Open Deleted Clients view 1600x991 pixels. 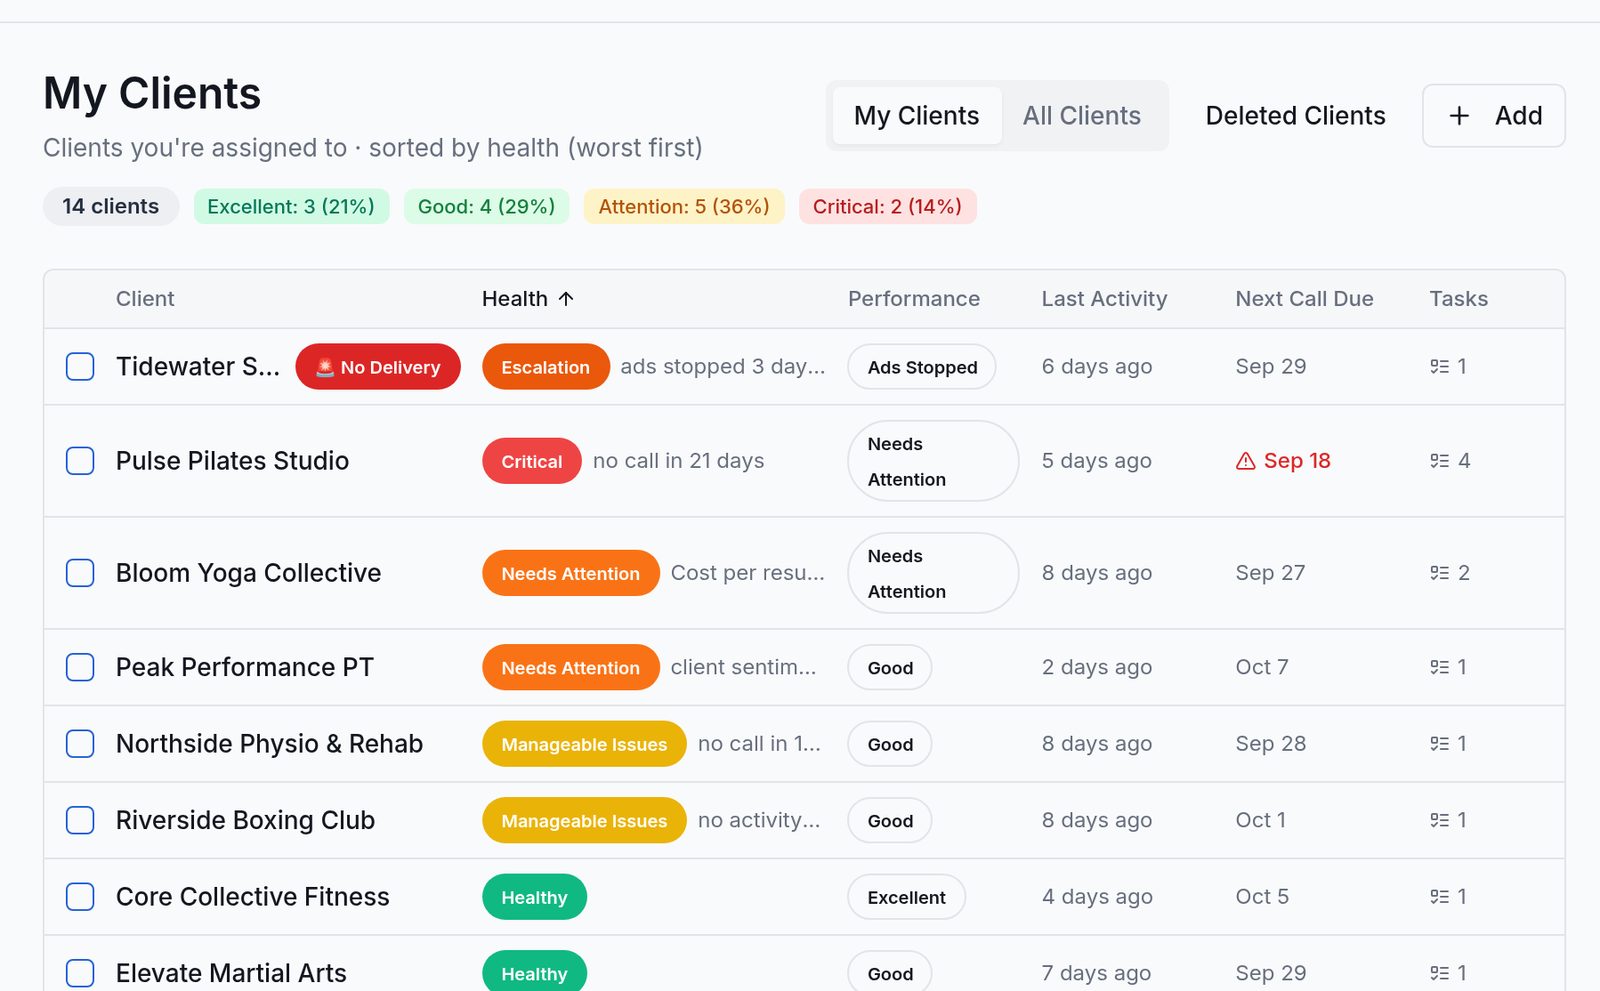click(x=1295, y=116)
